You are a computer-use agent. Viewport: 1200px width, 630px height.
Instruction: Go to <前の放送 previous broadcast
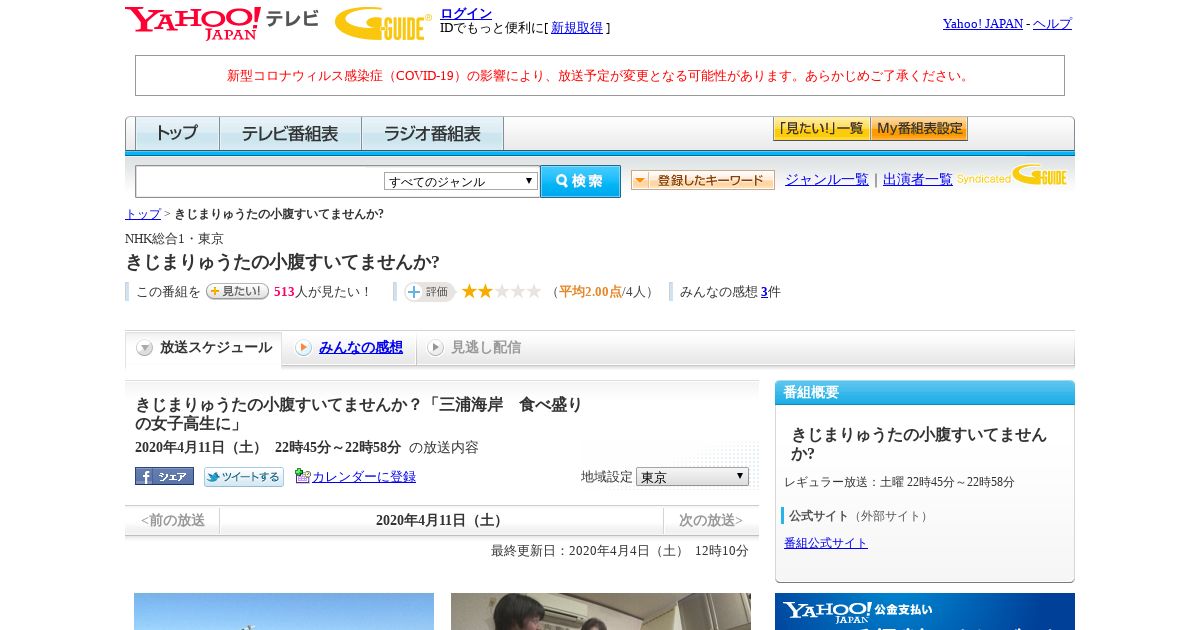click(x=172, y=520)
